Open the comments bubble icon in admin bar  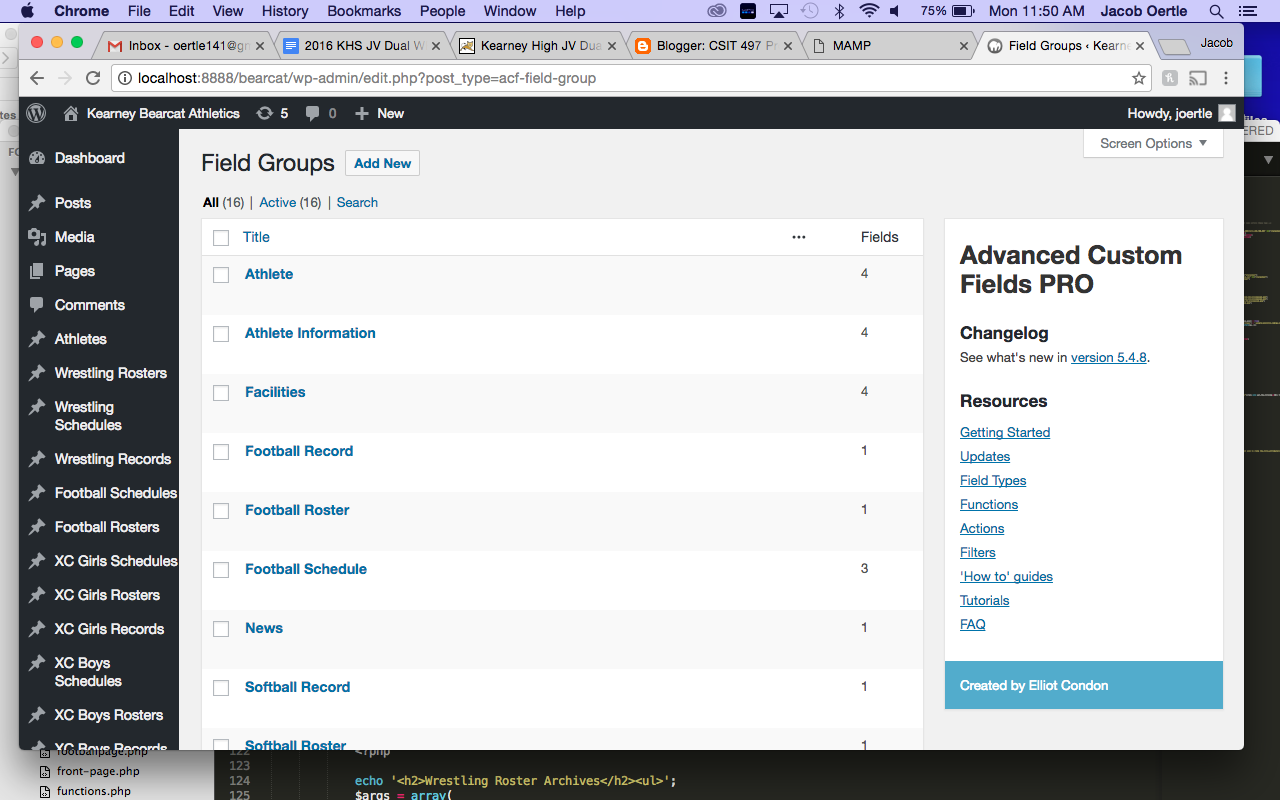pos(313,114)
